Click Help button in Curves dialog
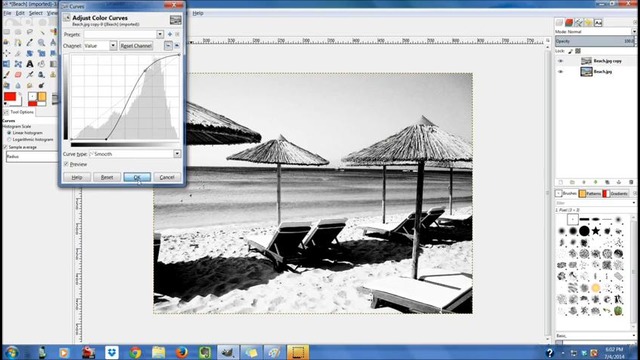 point(77,177)
